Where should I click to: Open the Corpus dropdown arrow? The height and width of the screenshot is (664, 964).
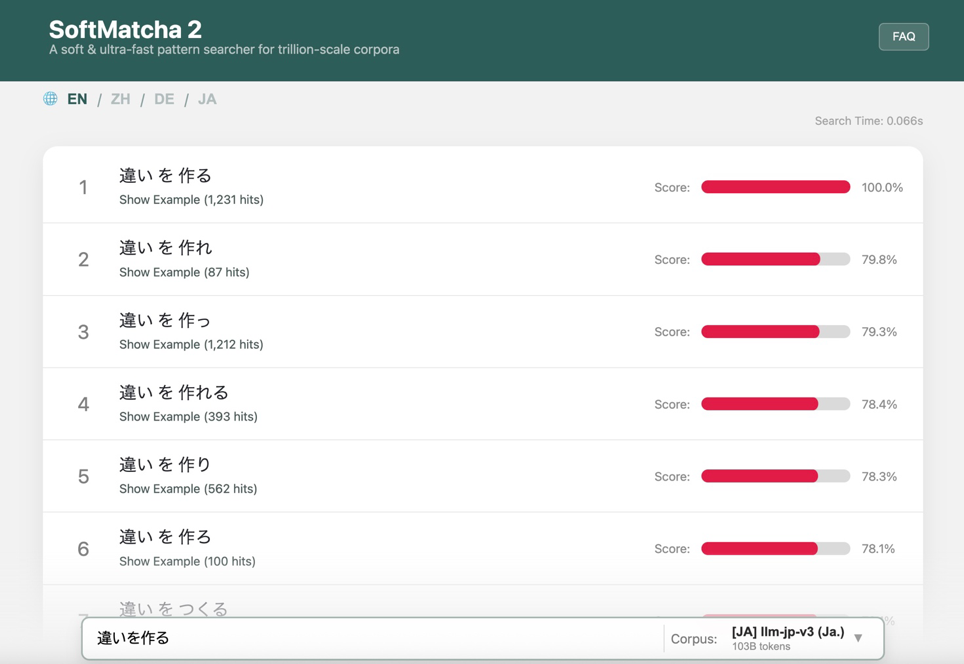[858, 638]
